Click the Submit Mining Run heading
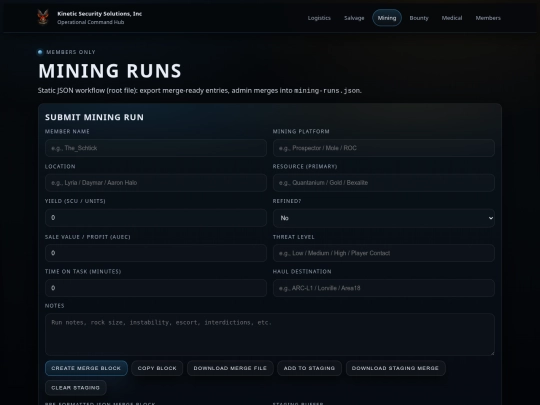540x405 pixels. click(94, 117)
